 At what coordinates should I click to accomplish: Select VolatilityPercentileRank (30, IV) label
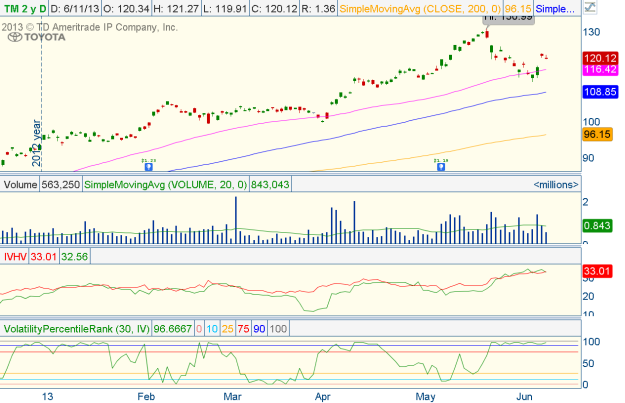[77, 329]
